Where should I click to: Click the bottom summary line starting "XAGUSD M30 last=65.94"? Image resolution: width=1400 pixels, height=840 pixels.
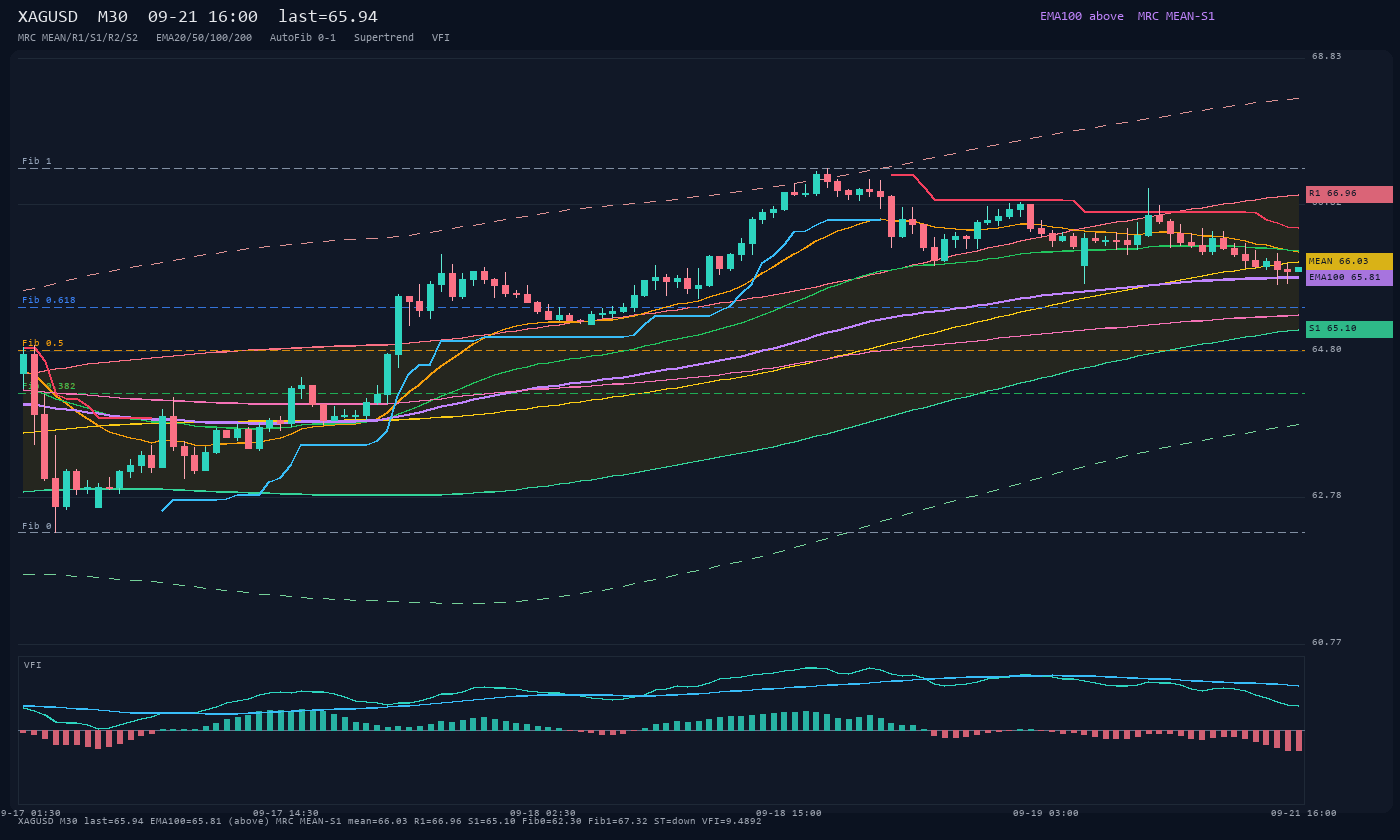pos(390,822)
